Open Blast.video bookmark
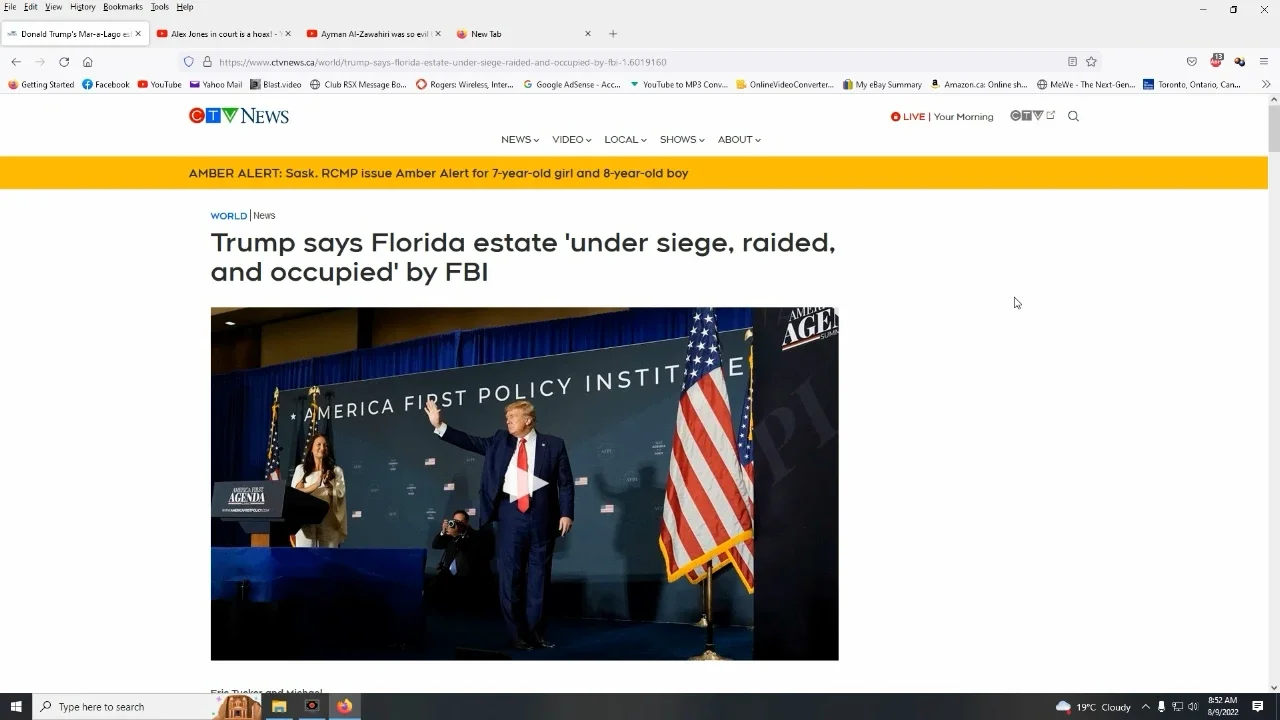Viewport: 1280px width, 720px height. (x=276, y=85)
